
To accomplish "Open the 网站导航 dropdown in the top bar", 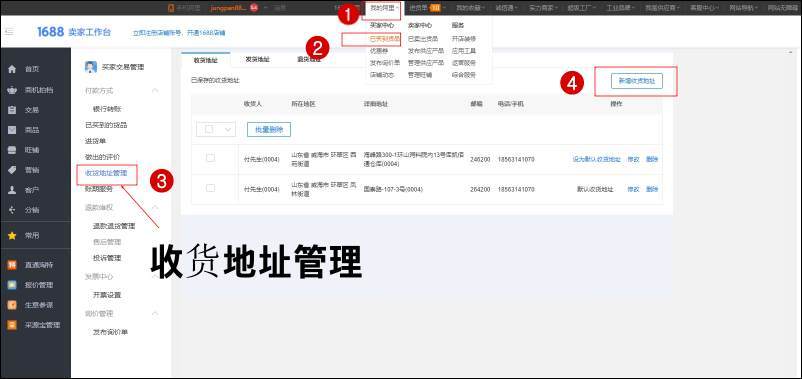I will point(744,8).
